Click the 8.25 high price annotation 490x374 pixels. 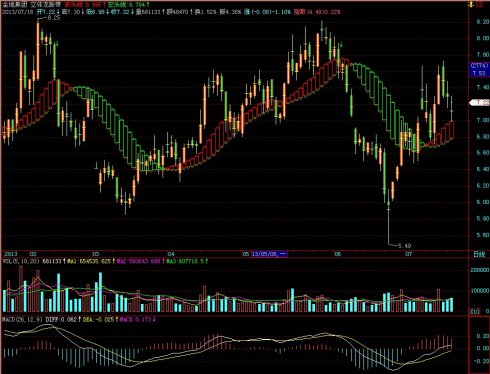(54, 18)
